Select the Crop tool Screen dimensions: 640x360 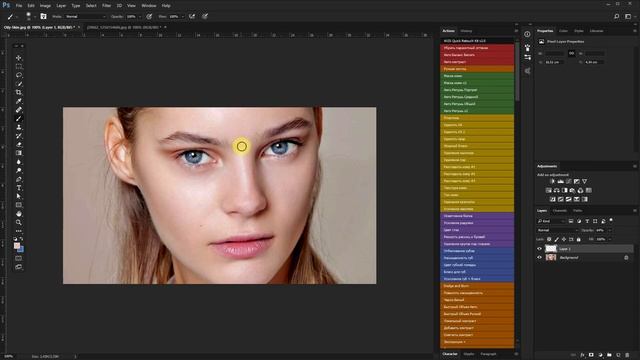(18, 93)
